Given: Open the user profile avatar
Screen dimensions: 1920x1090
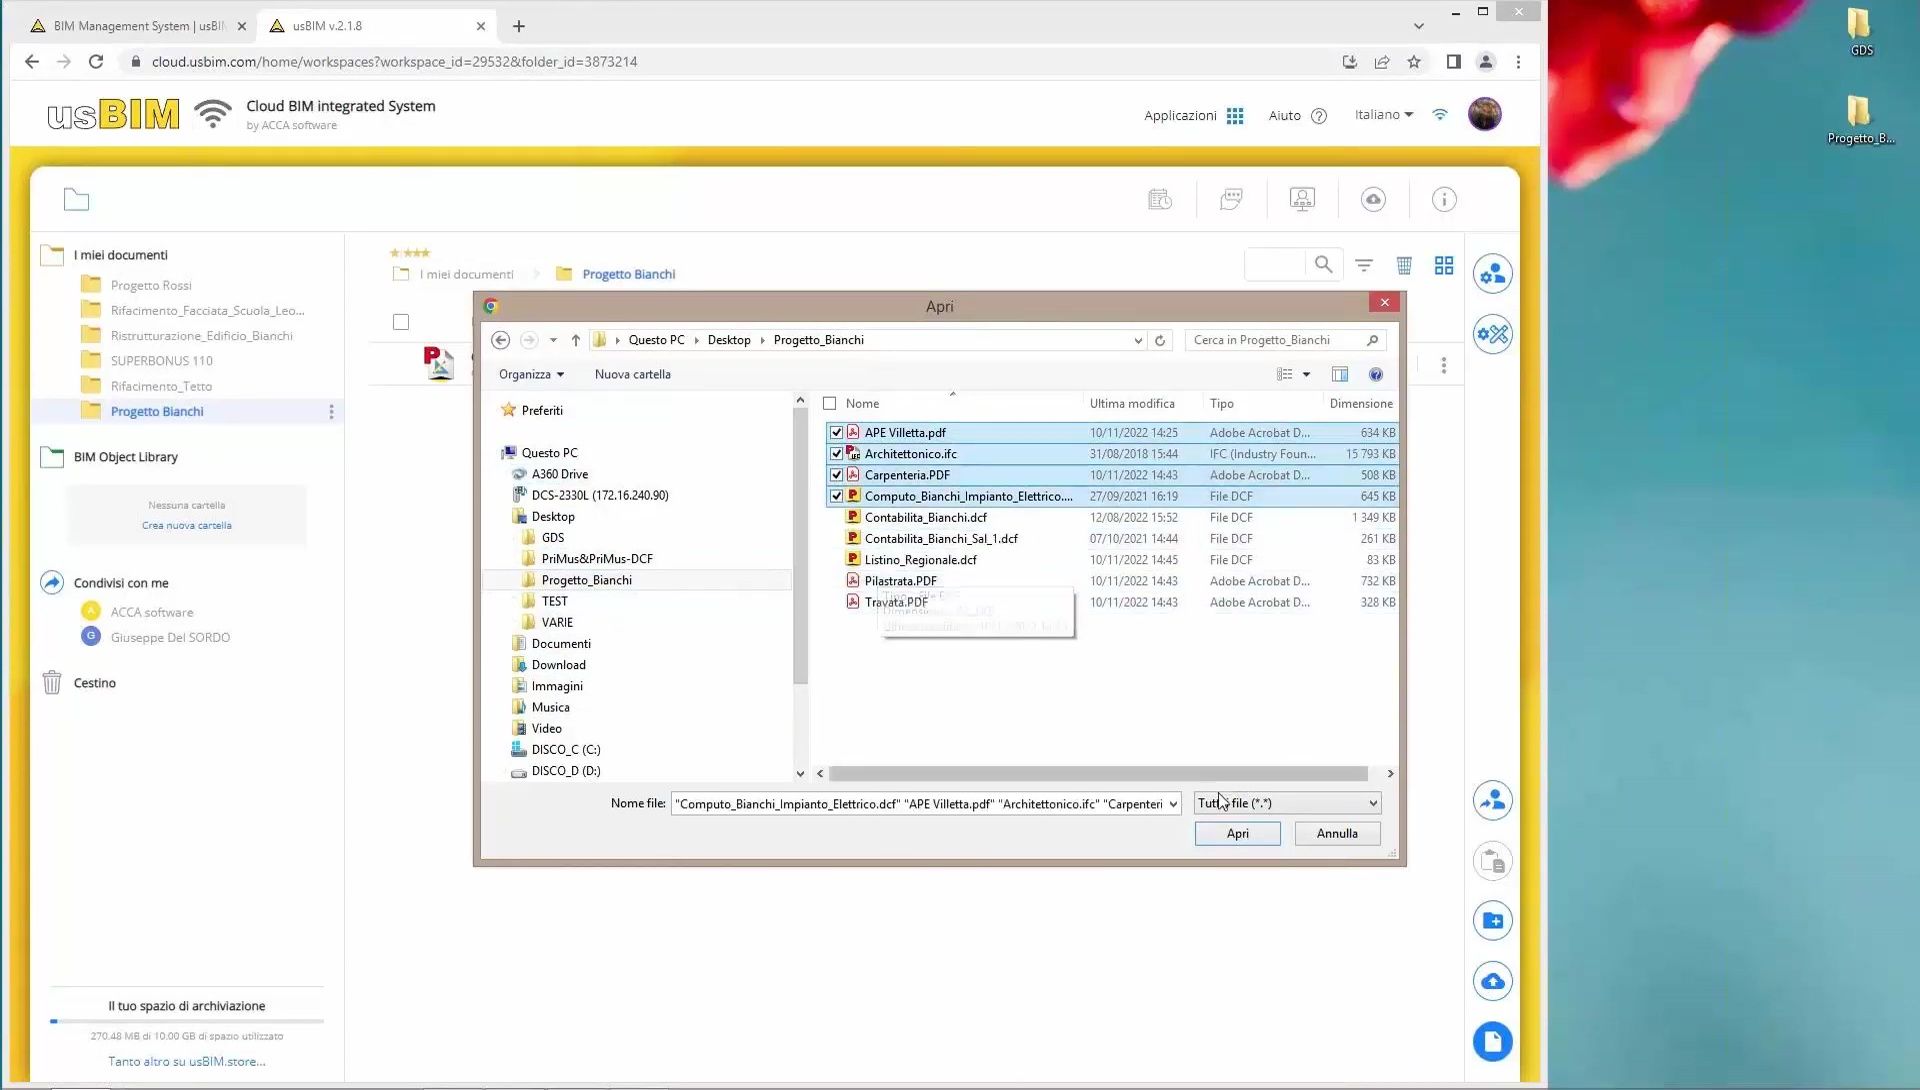Looking at the screenshot, I should [1484, 114].
